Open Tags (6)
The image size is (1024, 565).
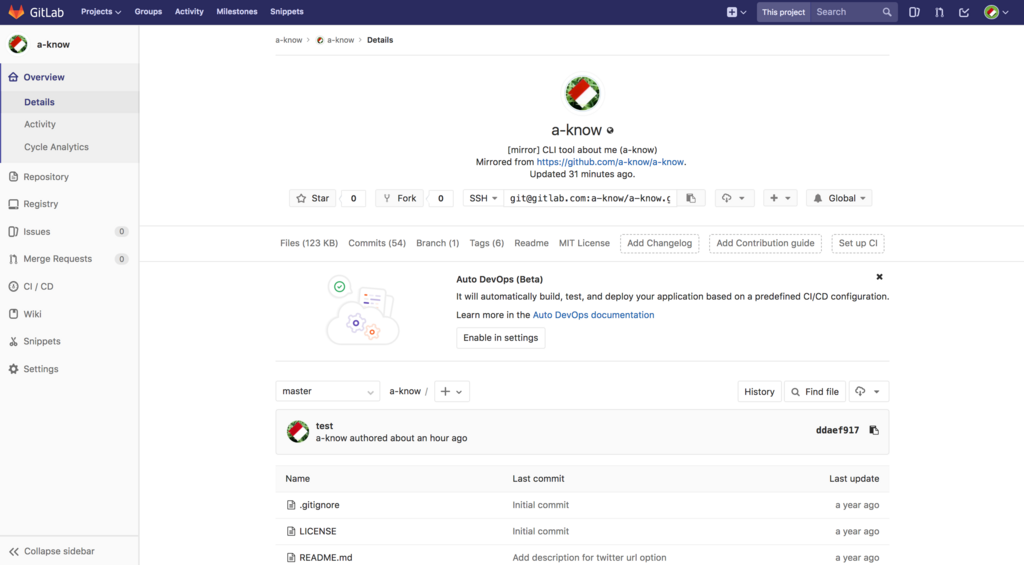tap(487, 243)
